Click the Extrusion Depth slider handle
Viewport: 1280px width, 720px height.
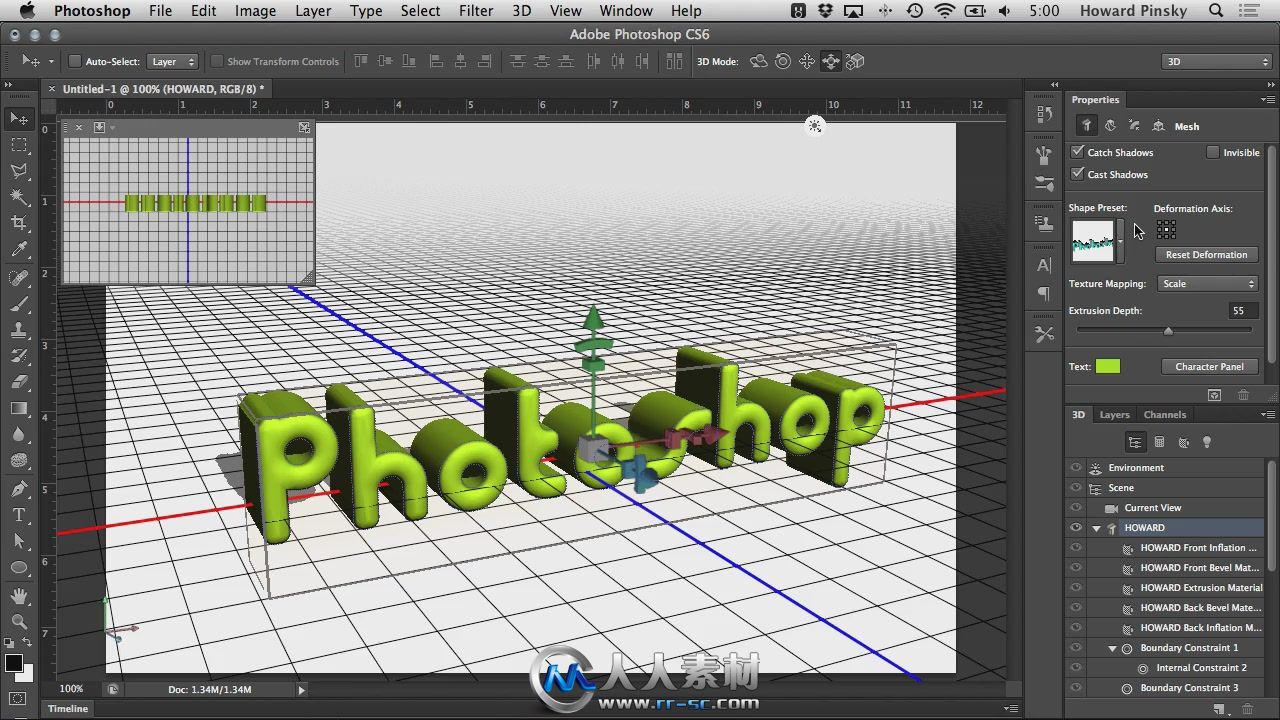coord(1167,330)
